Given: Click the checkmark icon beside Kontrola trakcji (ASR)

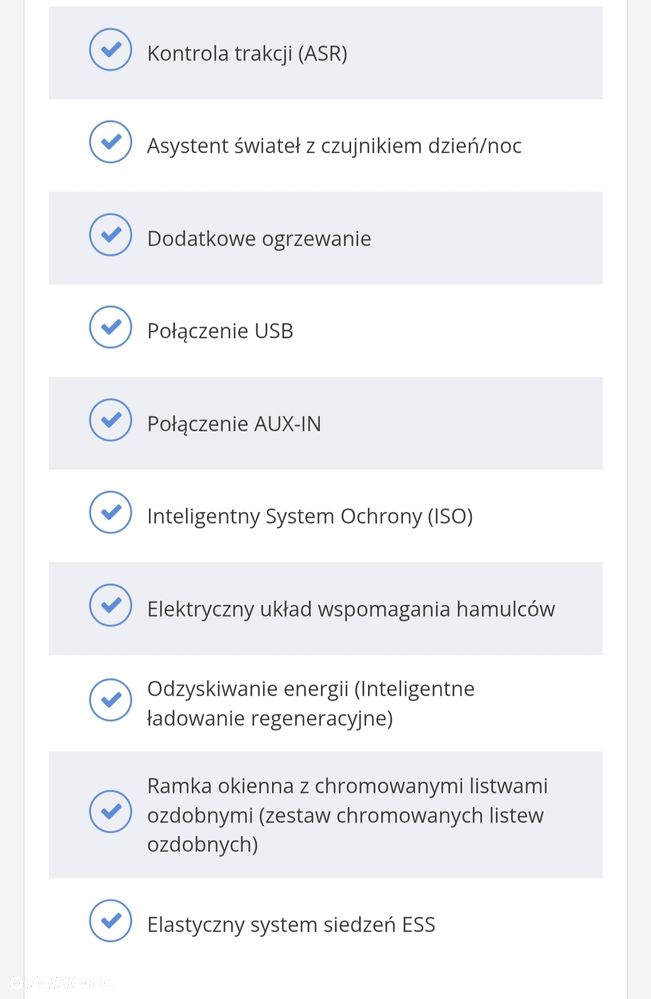Looking at the screenshot, I should (x=110, y=50).
